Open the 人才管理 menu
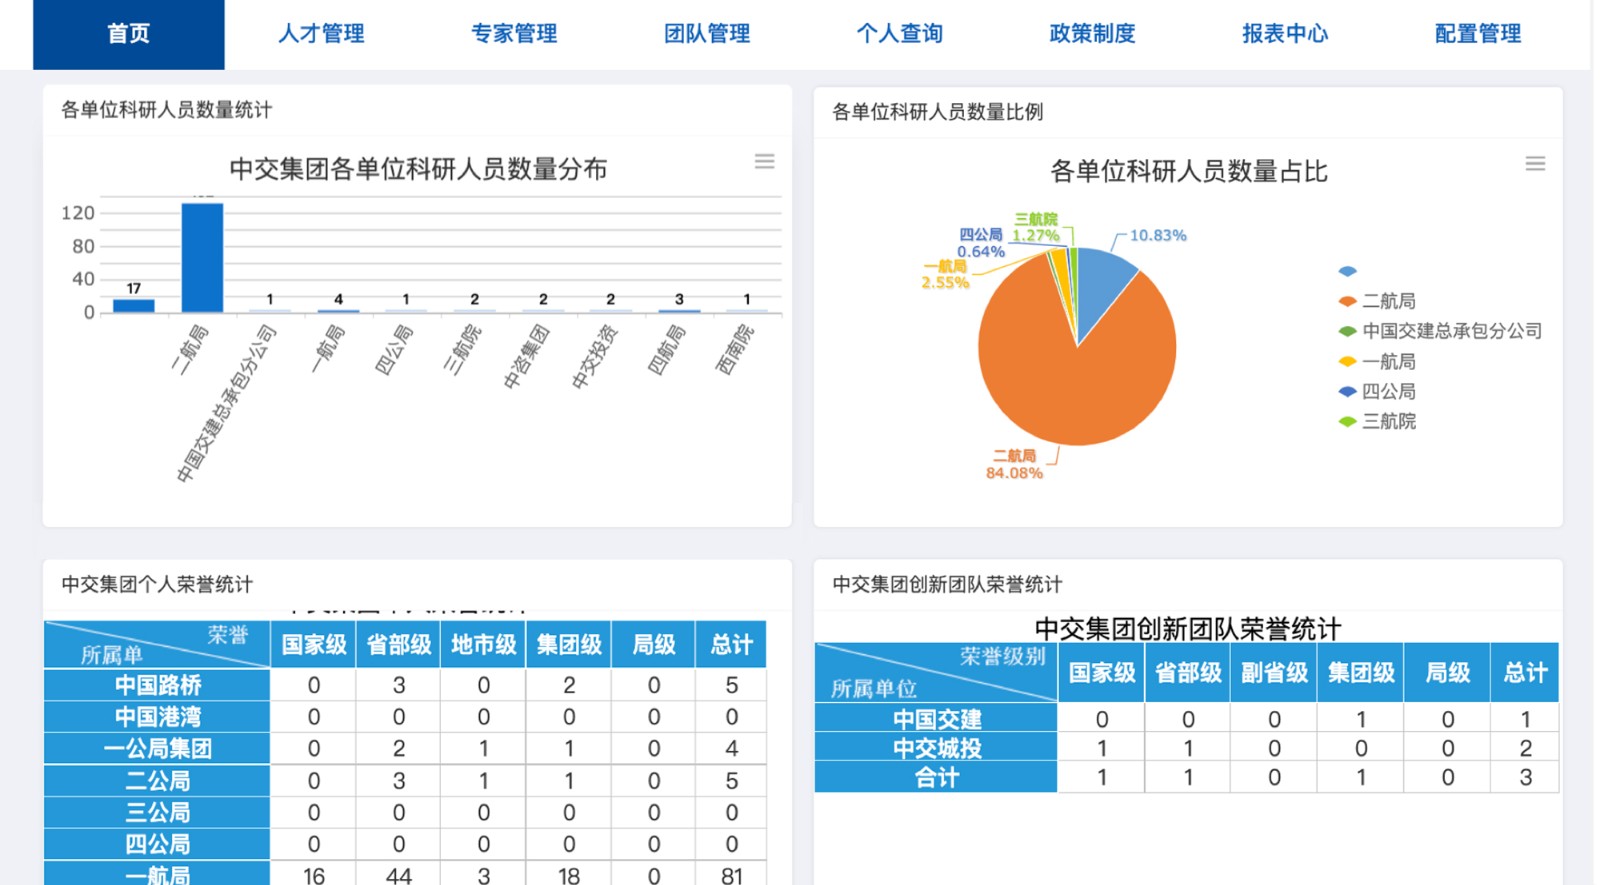 pos(321,34)
